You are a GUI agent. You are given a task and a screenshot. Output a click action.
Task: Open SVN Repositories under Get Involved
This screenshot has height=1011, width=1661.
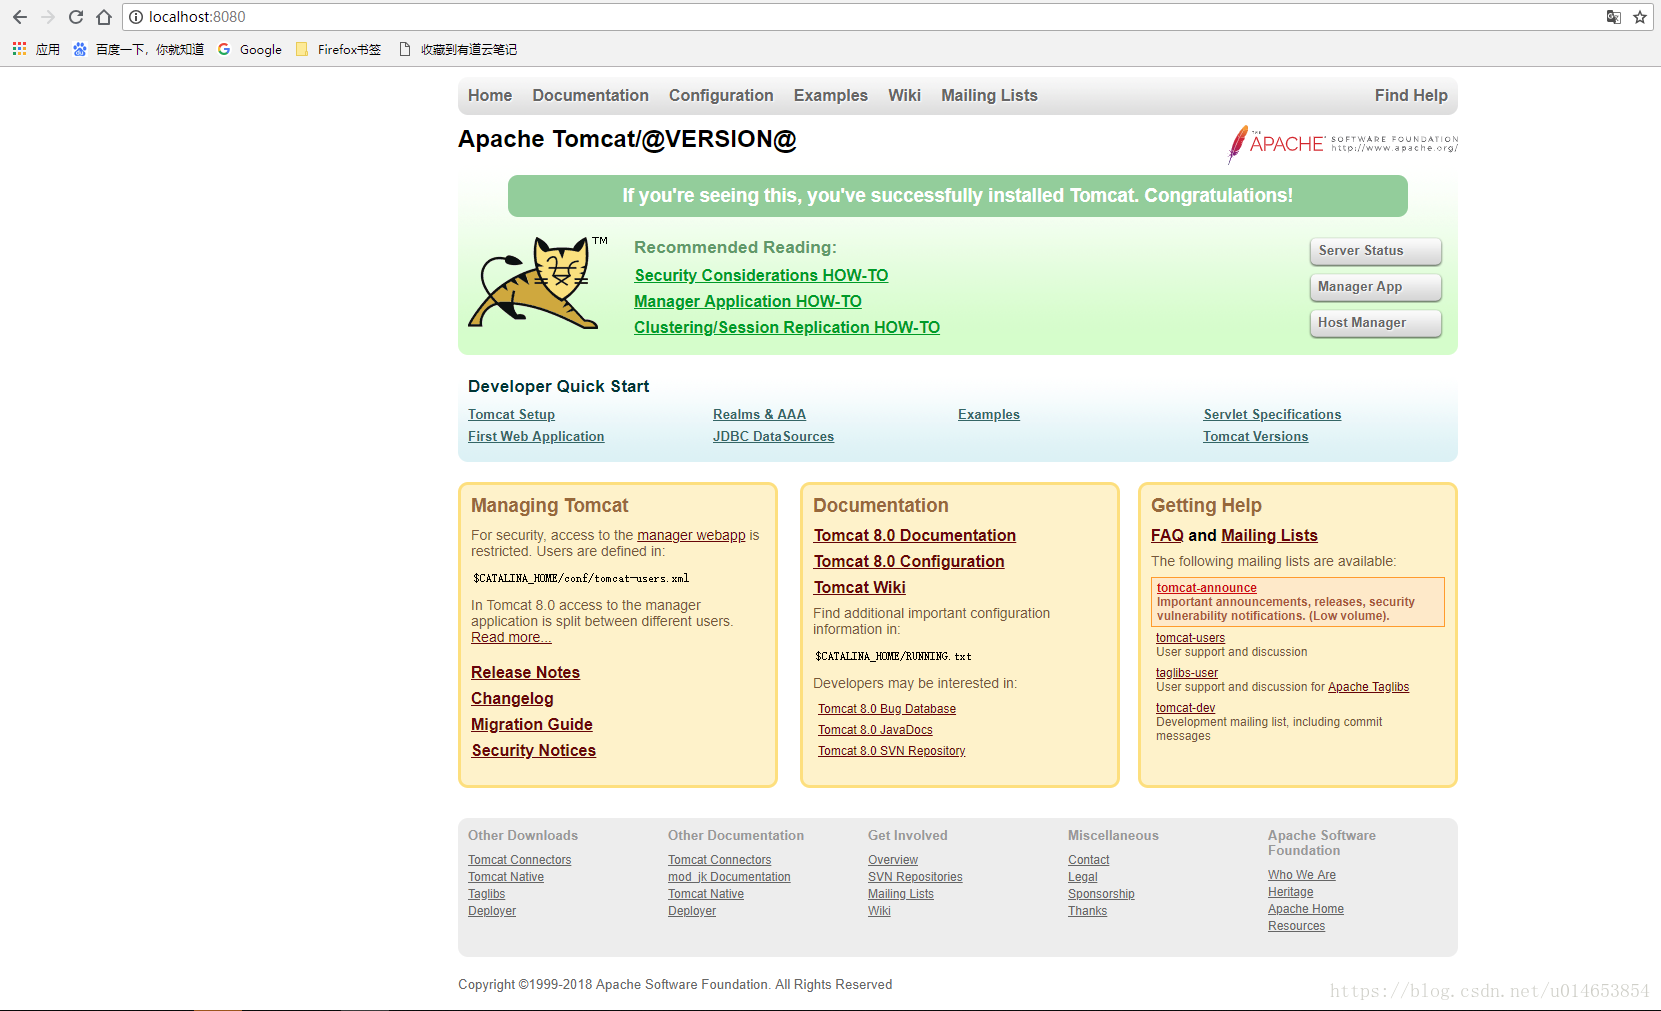click(x=915, y=877)
